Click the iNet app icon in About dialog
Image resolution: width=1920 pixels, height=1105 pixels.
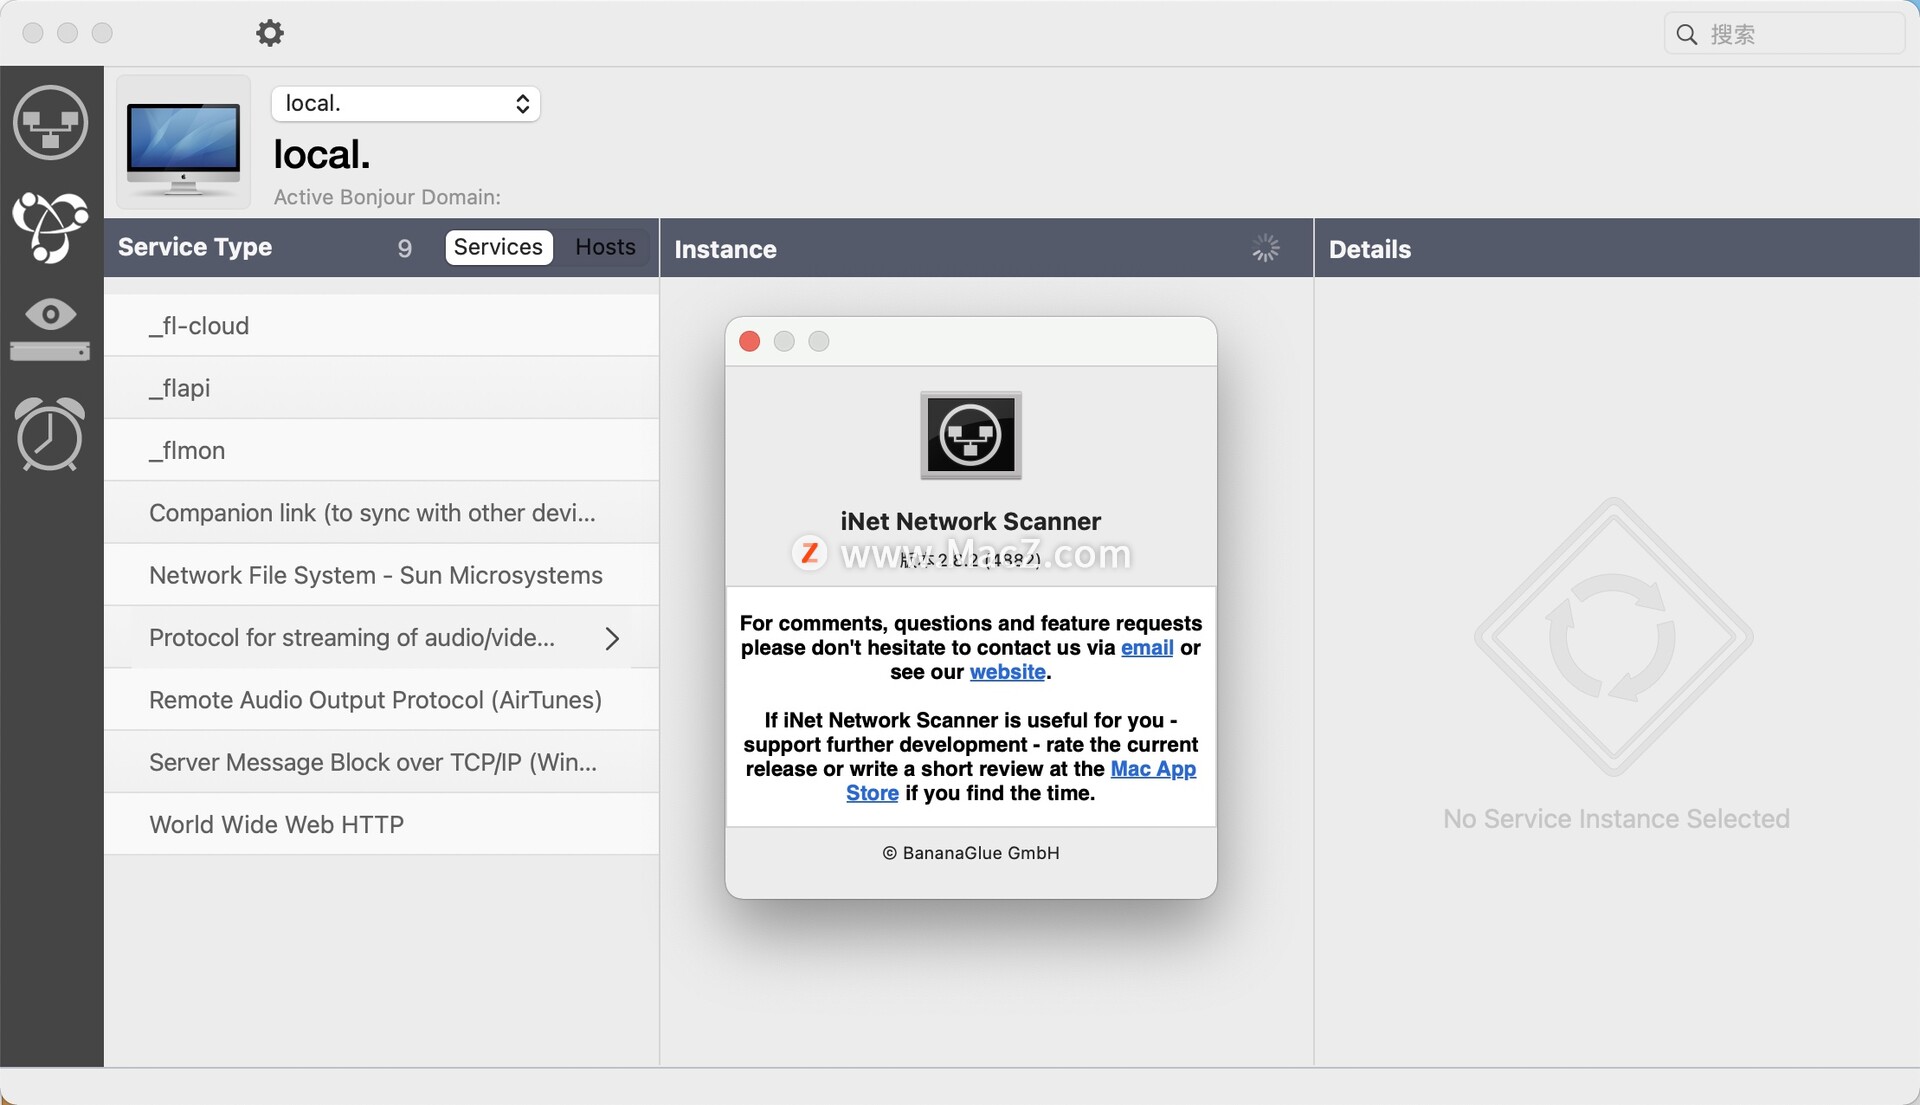click(x=971, y=435)
